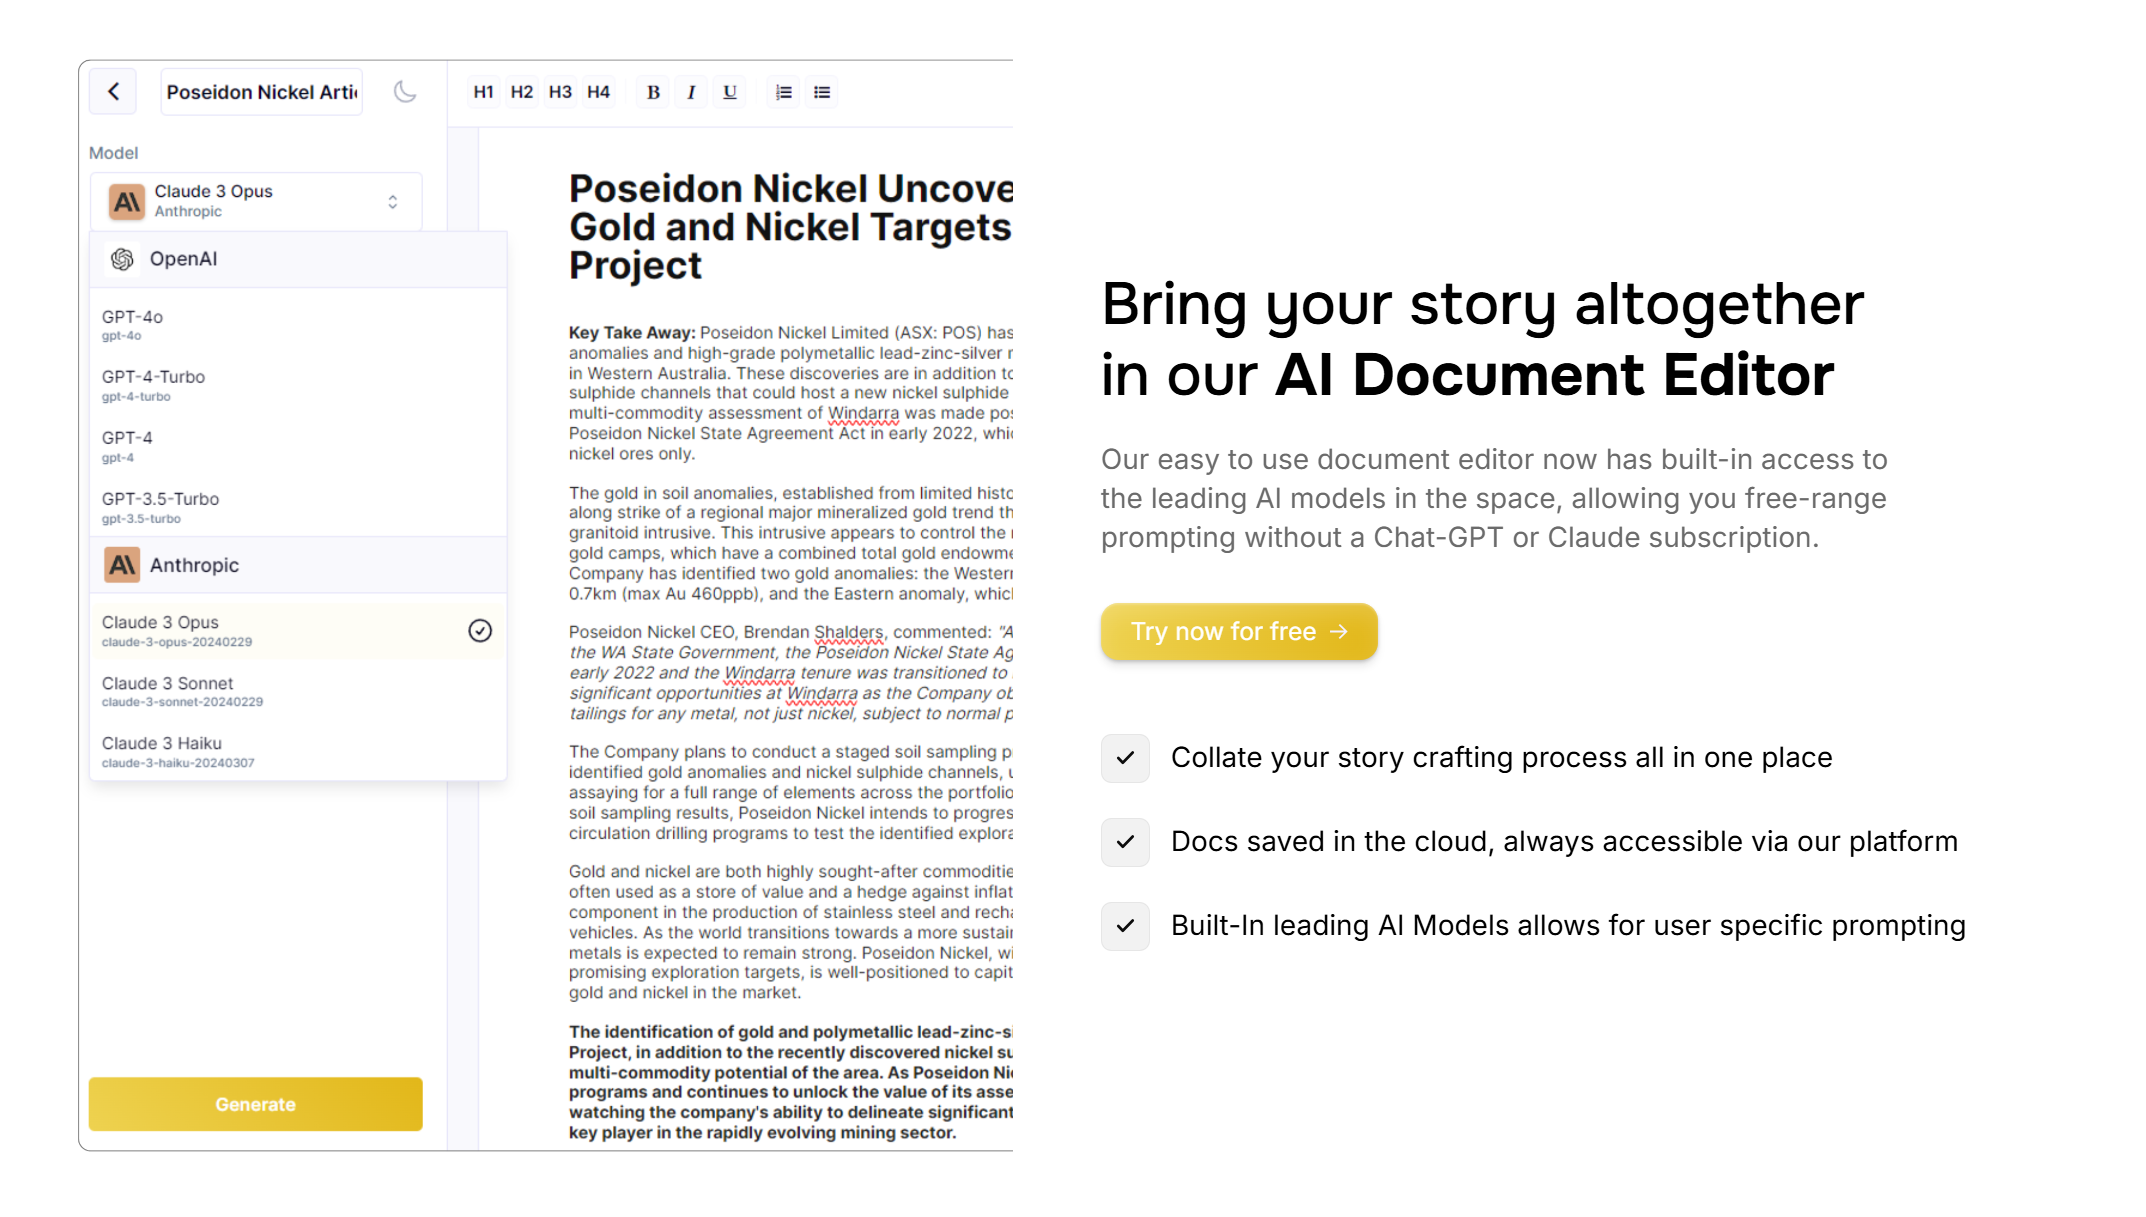This screenshot has width=2146, height=1217.
Task: Edit the document title field
Action: click(262, 92)
